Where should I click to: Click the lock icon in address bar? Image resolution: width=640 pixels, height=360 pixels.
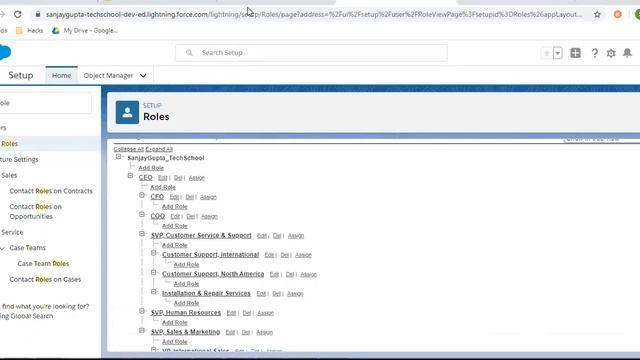pos(38,14)
